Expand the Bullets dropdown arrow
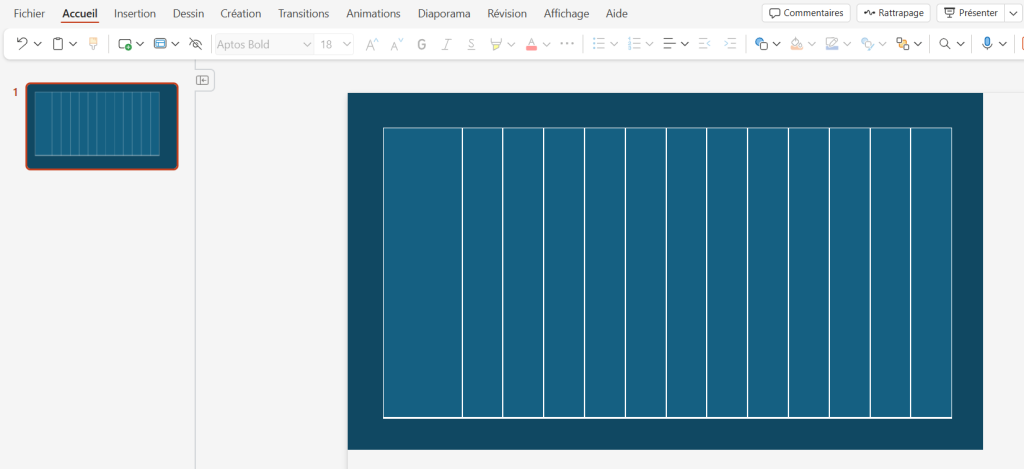The width and height of the screenshot is (1024, 469). (x=614, y=44)
